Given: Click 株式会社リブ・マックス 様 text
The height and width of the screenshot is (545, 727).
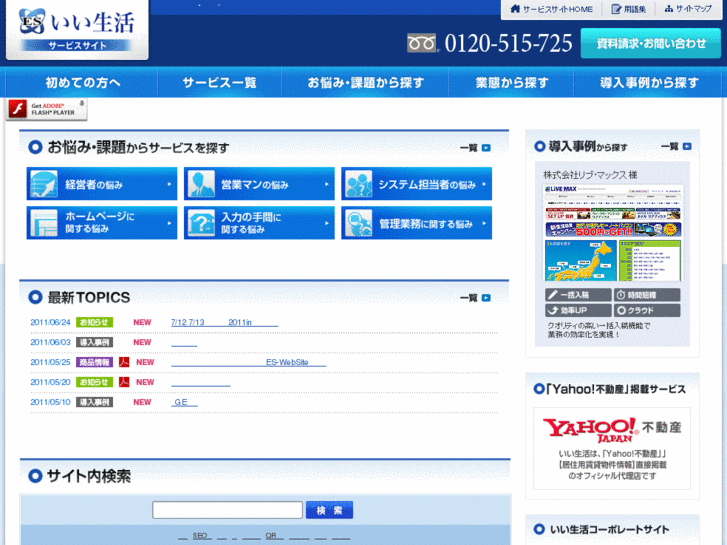Looking at the screenshot, I should (x=590, y=175).
